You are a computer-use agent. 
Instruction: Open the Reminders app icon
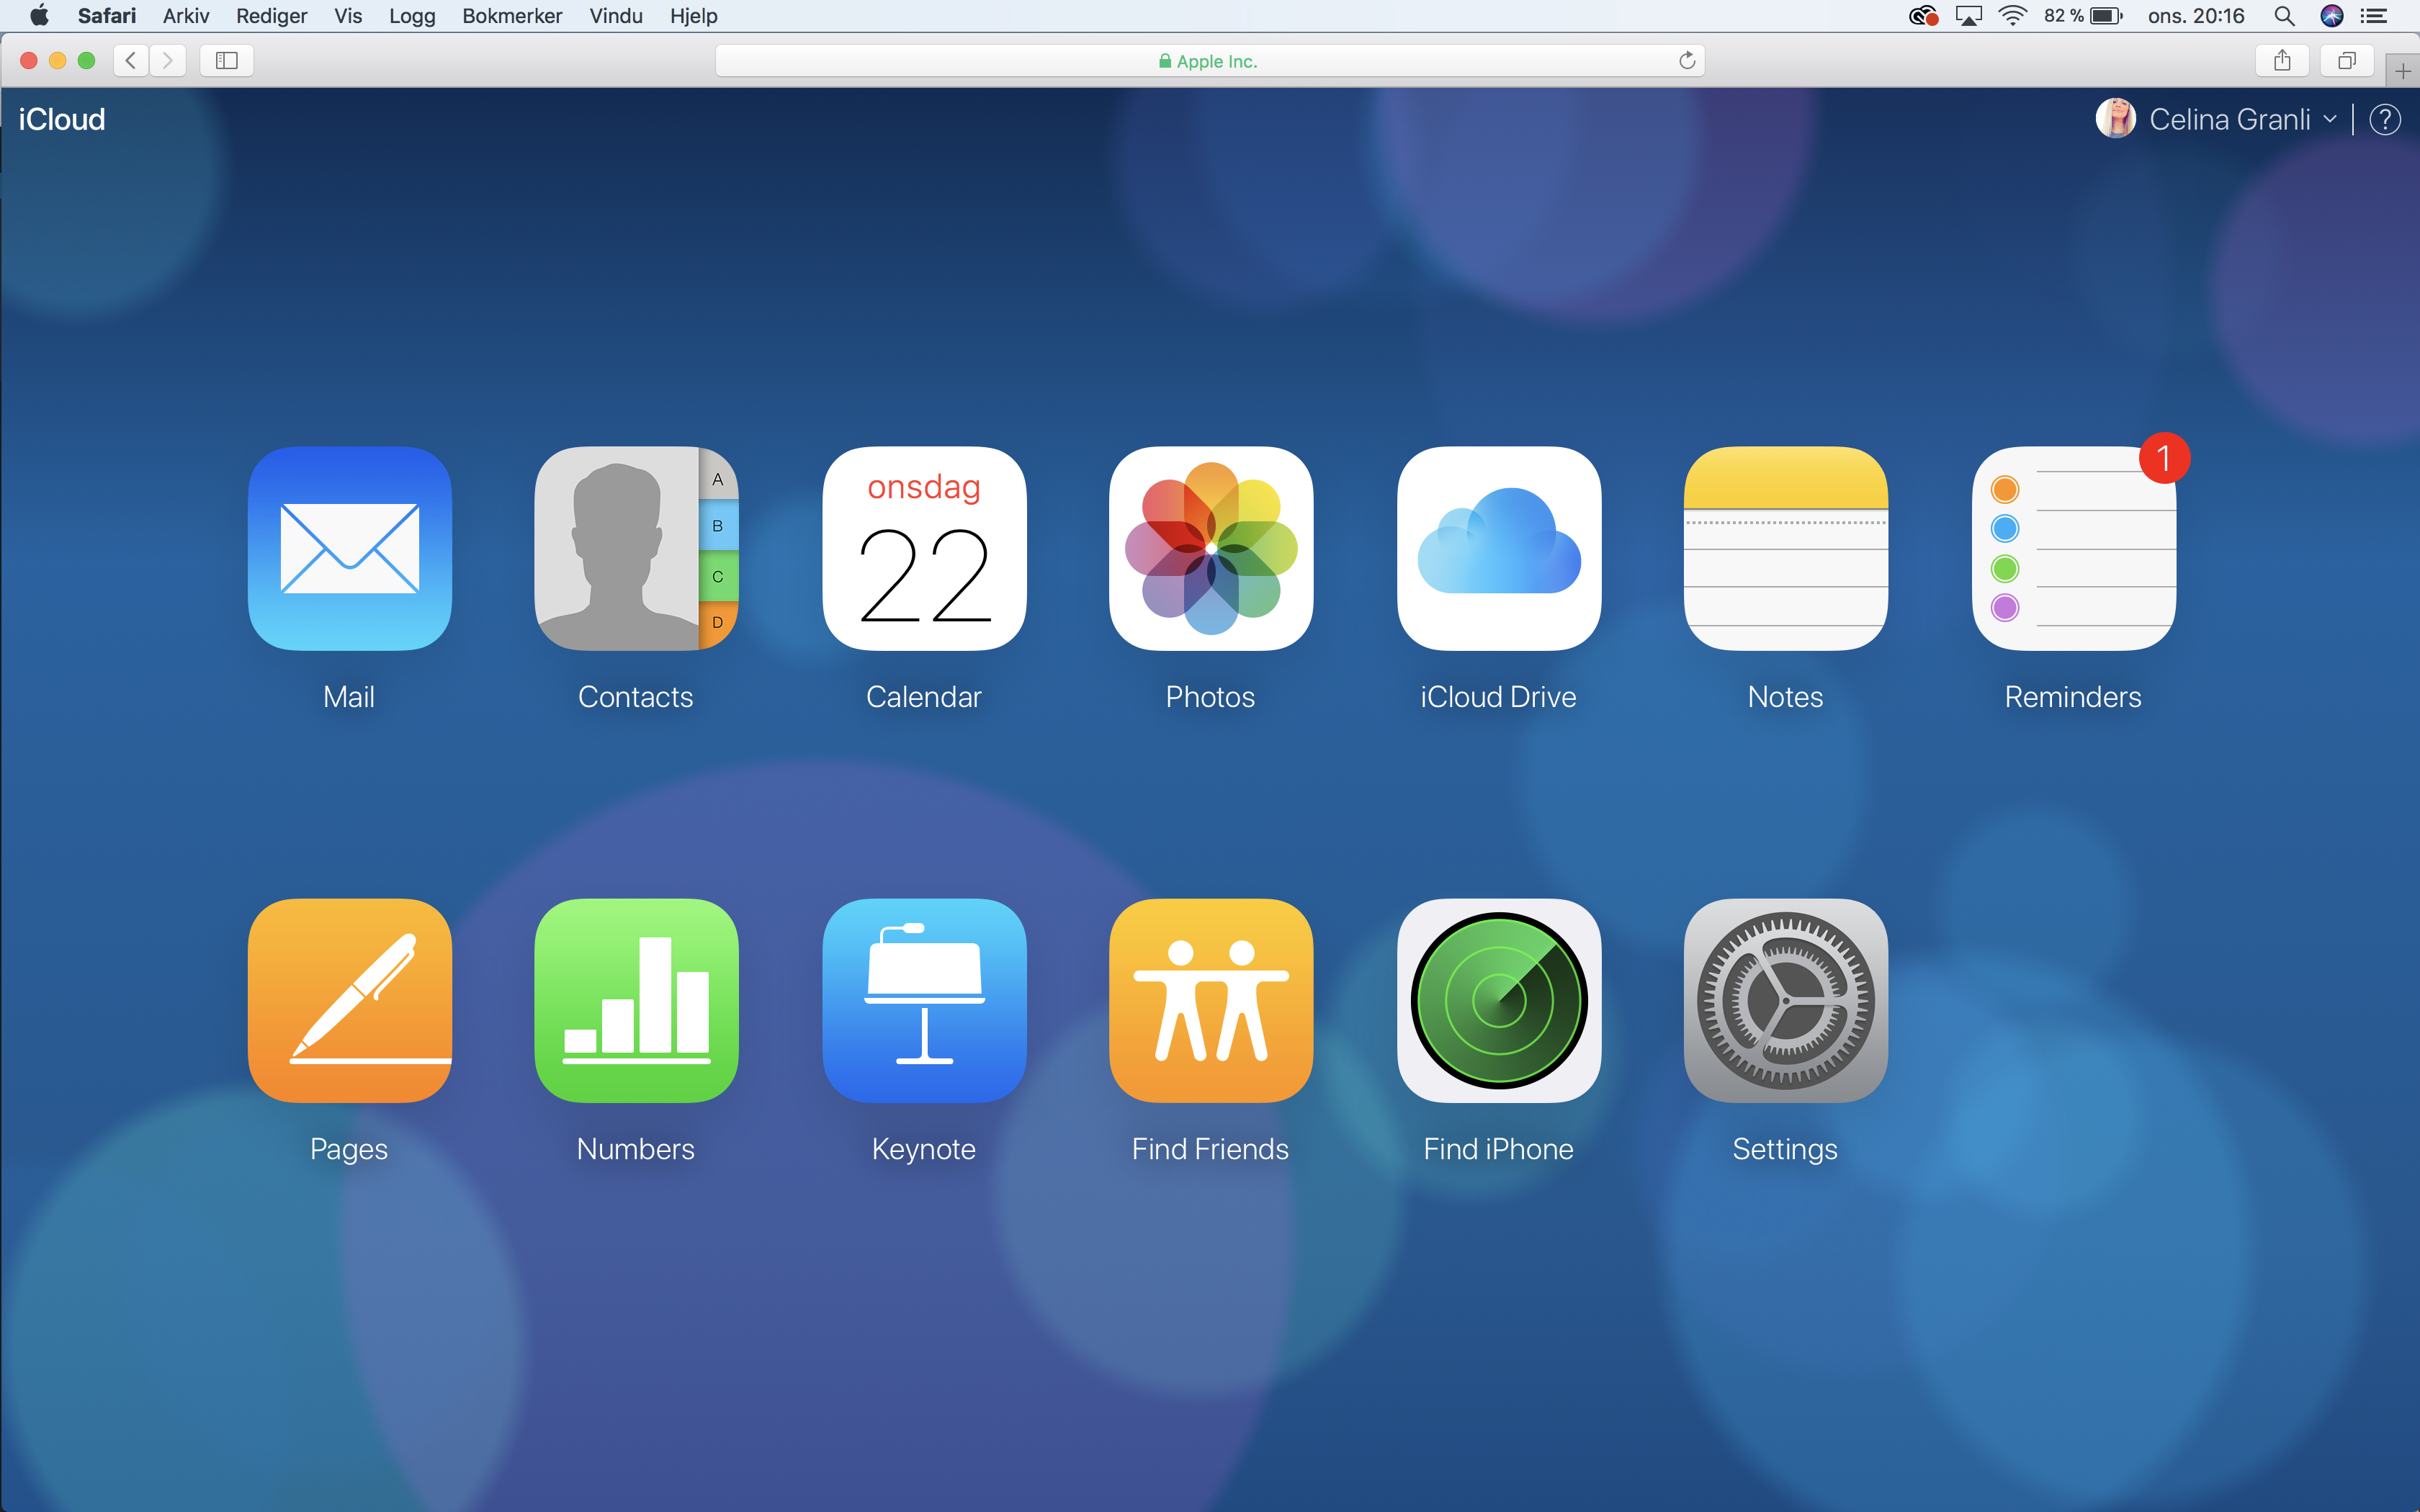pyautogui.click(x=2074, y=548)
